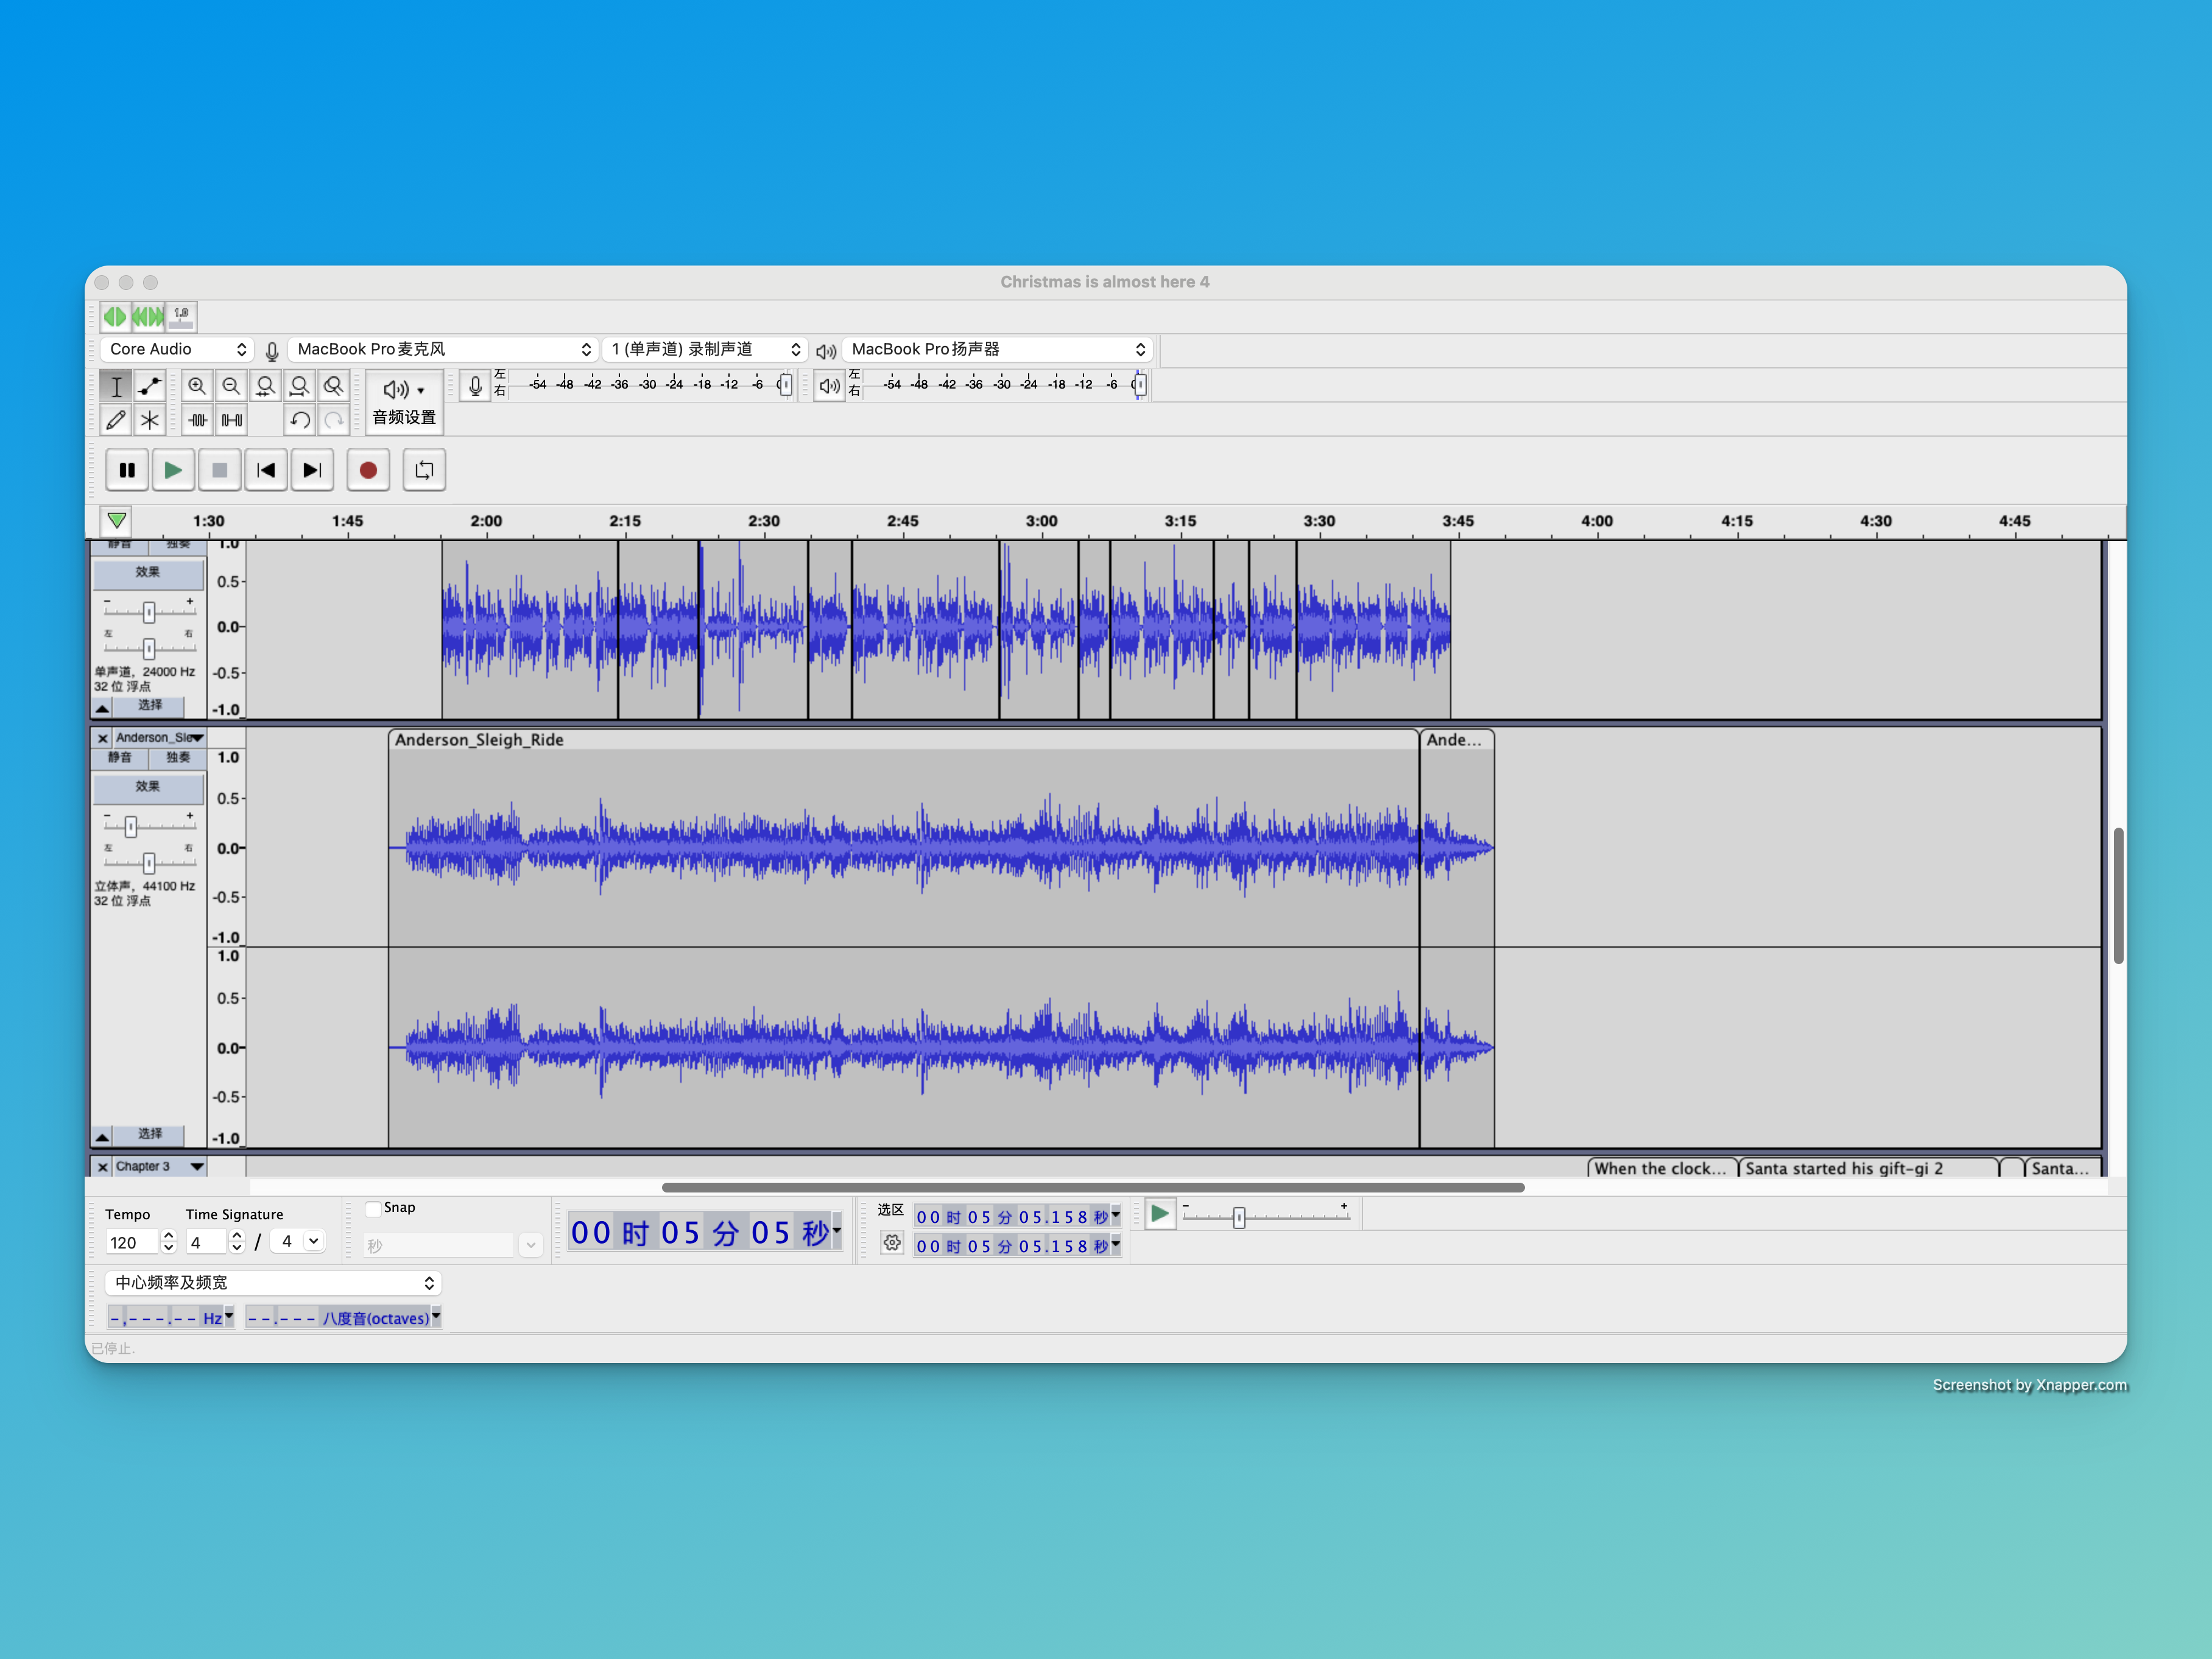
Task: Click 选择 on the Anderson_Sle track
Action: click(149, 1135)
